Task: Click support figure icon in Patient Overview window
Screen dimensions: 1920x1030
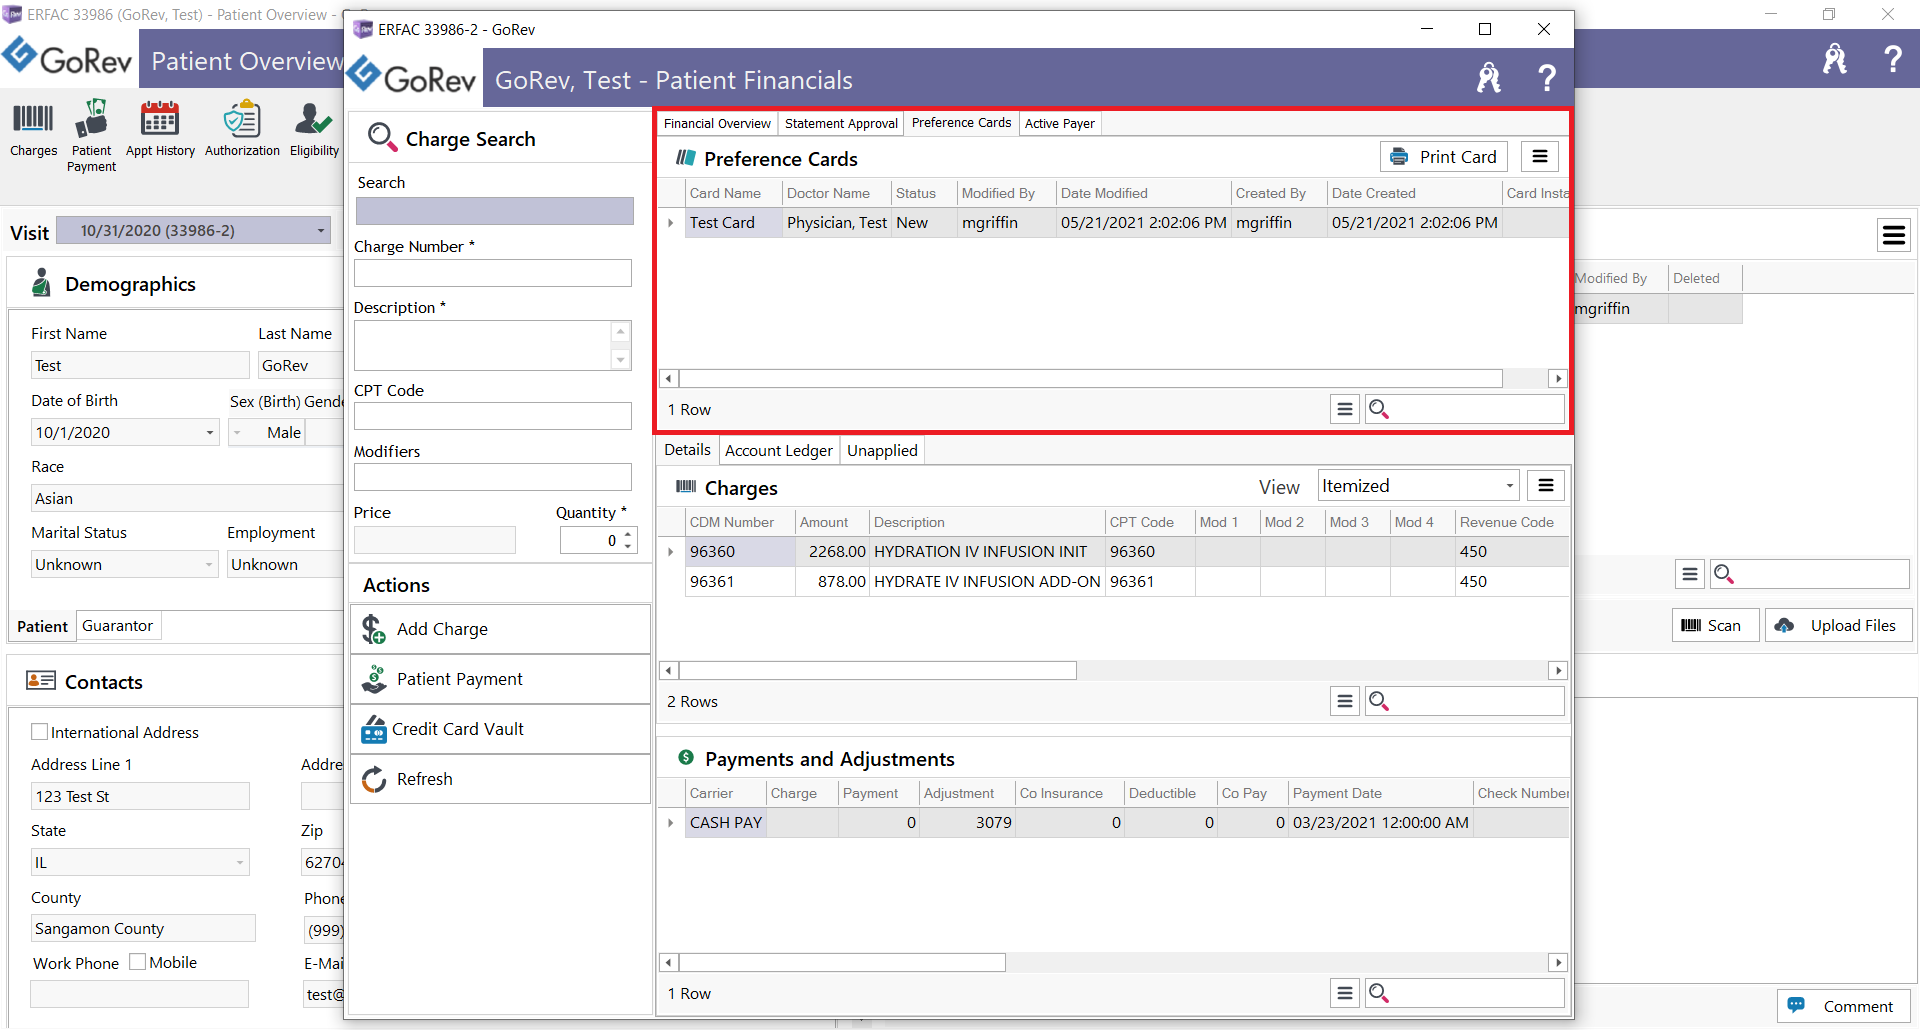Action: tap(1835, 59)
